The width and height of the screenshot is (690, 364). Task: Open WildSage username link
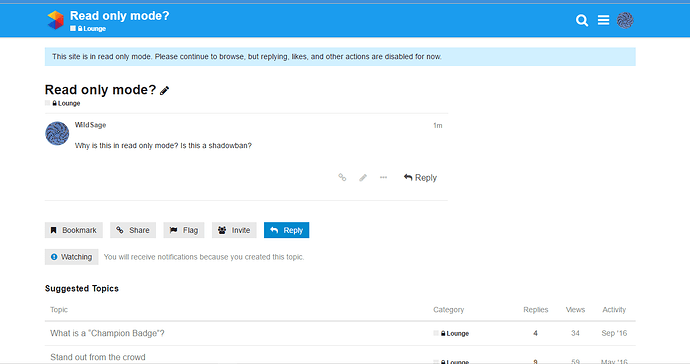coord(90,125)
